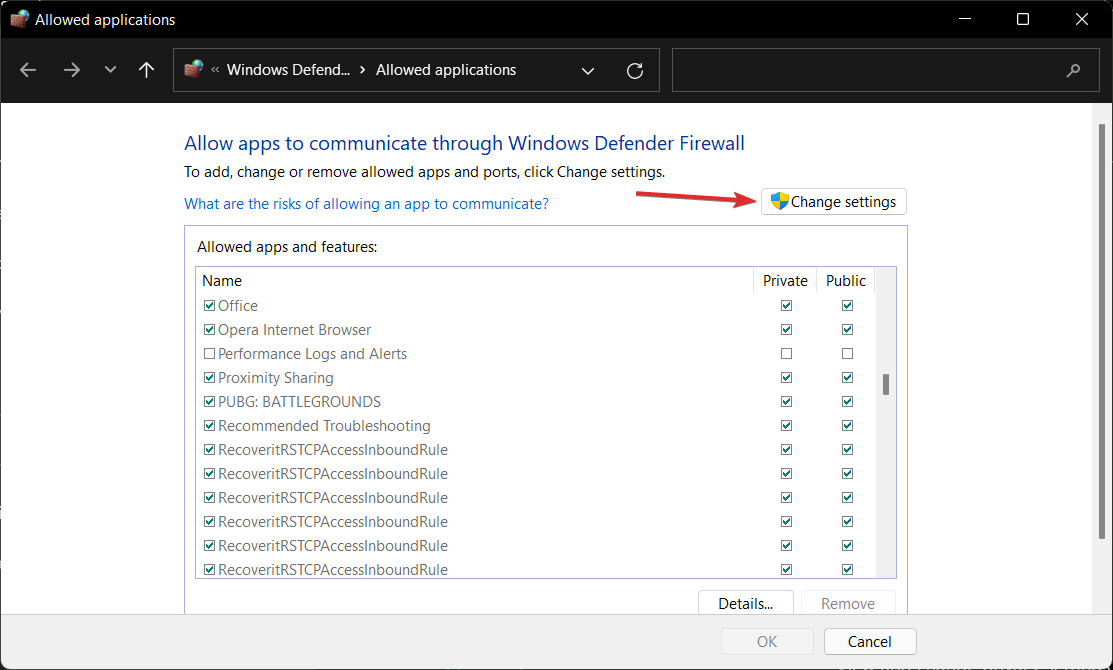
Task: Select Allowed applications breadcrumb item
Action: pos(446,70)
